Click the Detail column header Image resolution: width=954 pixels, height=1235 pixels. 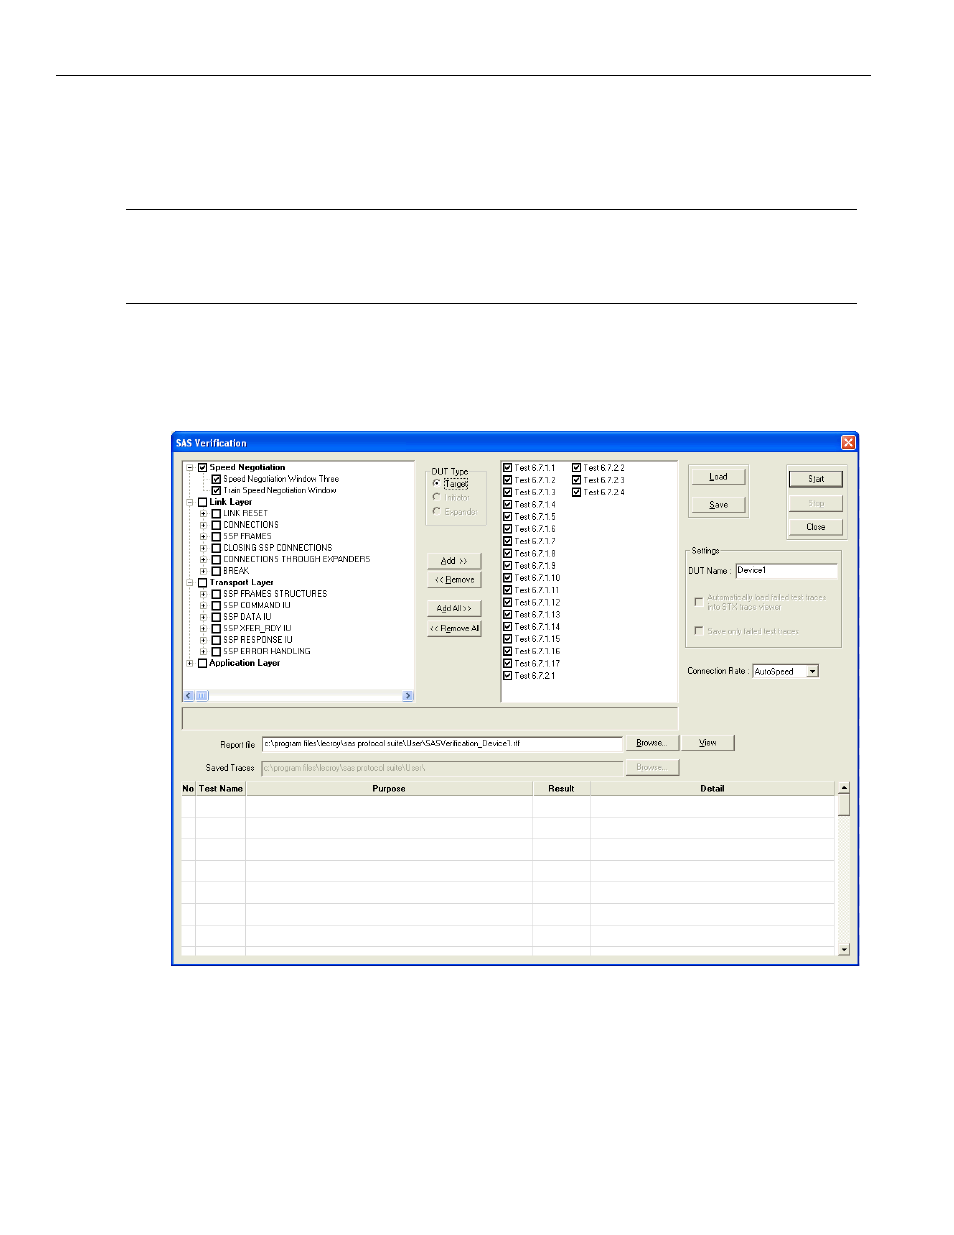click(x=712, y=789)
